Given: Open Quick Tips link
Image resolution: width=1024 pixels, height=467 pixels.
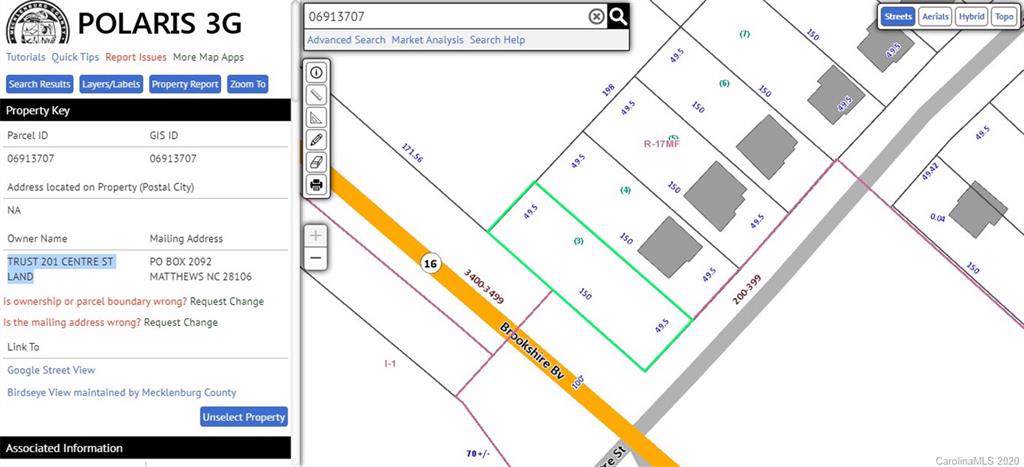Looking at the screenshot, I should pyautogui.click(x=75, y=57).
